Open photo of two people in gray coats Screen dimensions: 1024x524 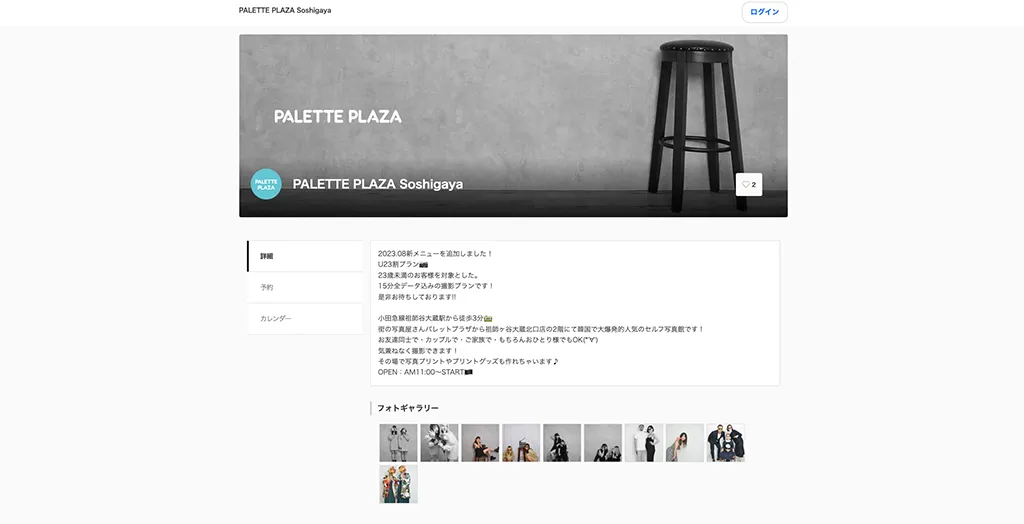398,443
